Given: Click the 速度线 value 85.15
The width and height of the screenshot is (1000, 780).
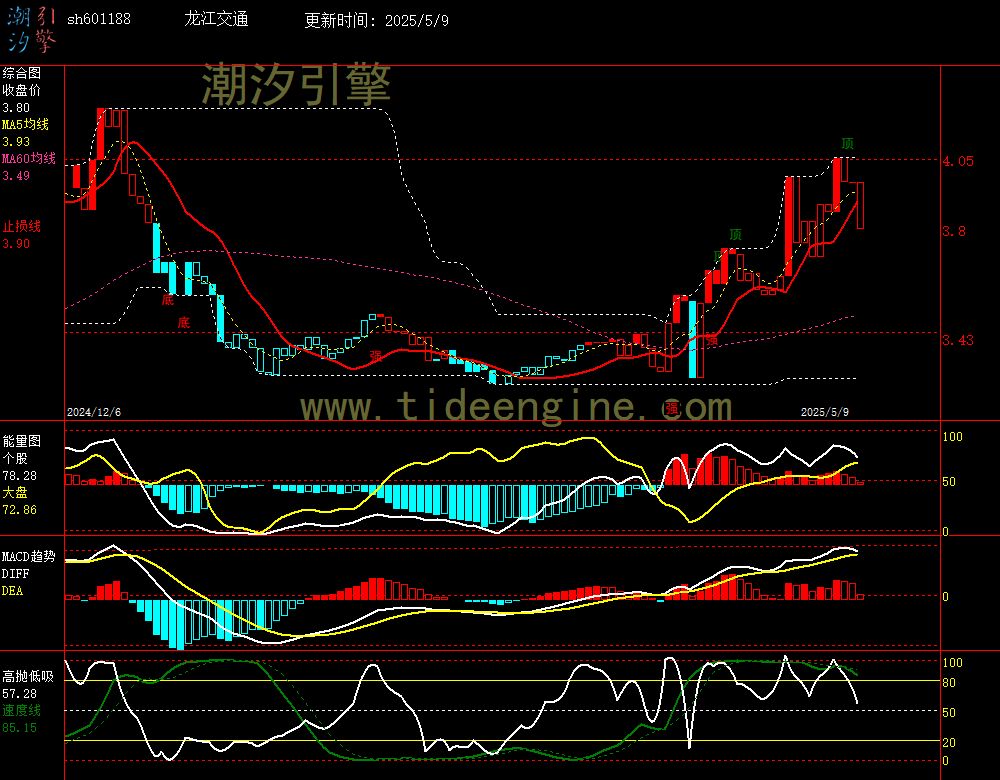Looking at the screenshot, I should coord(19,728).
